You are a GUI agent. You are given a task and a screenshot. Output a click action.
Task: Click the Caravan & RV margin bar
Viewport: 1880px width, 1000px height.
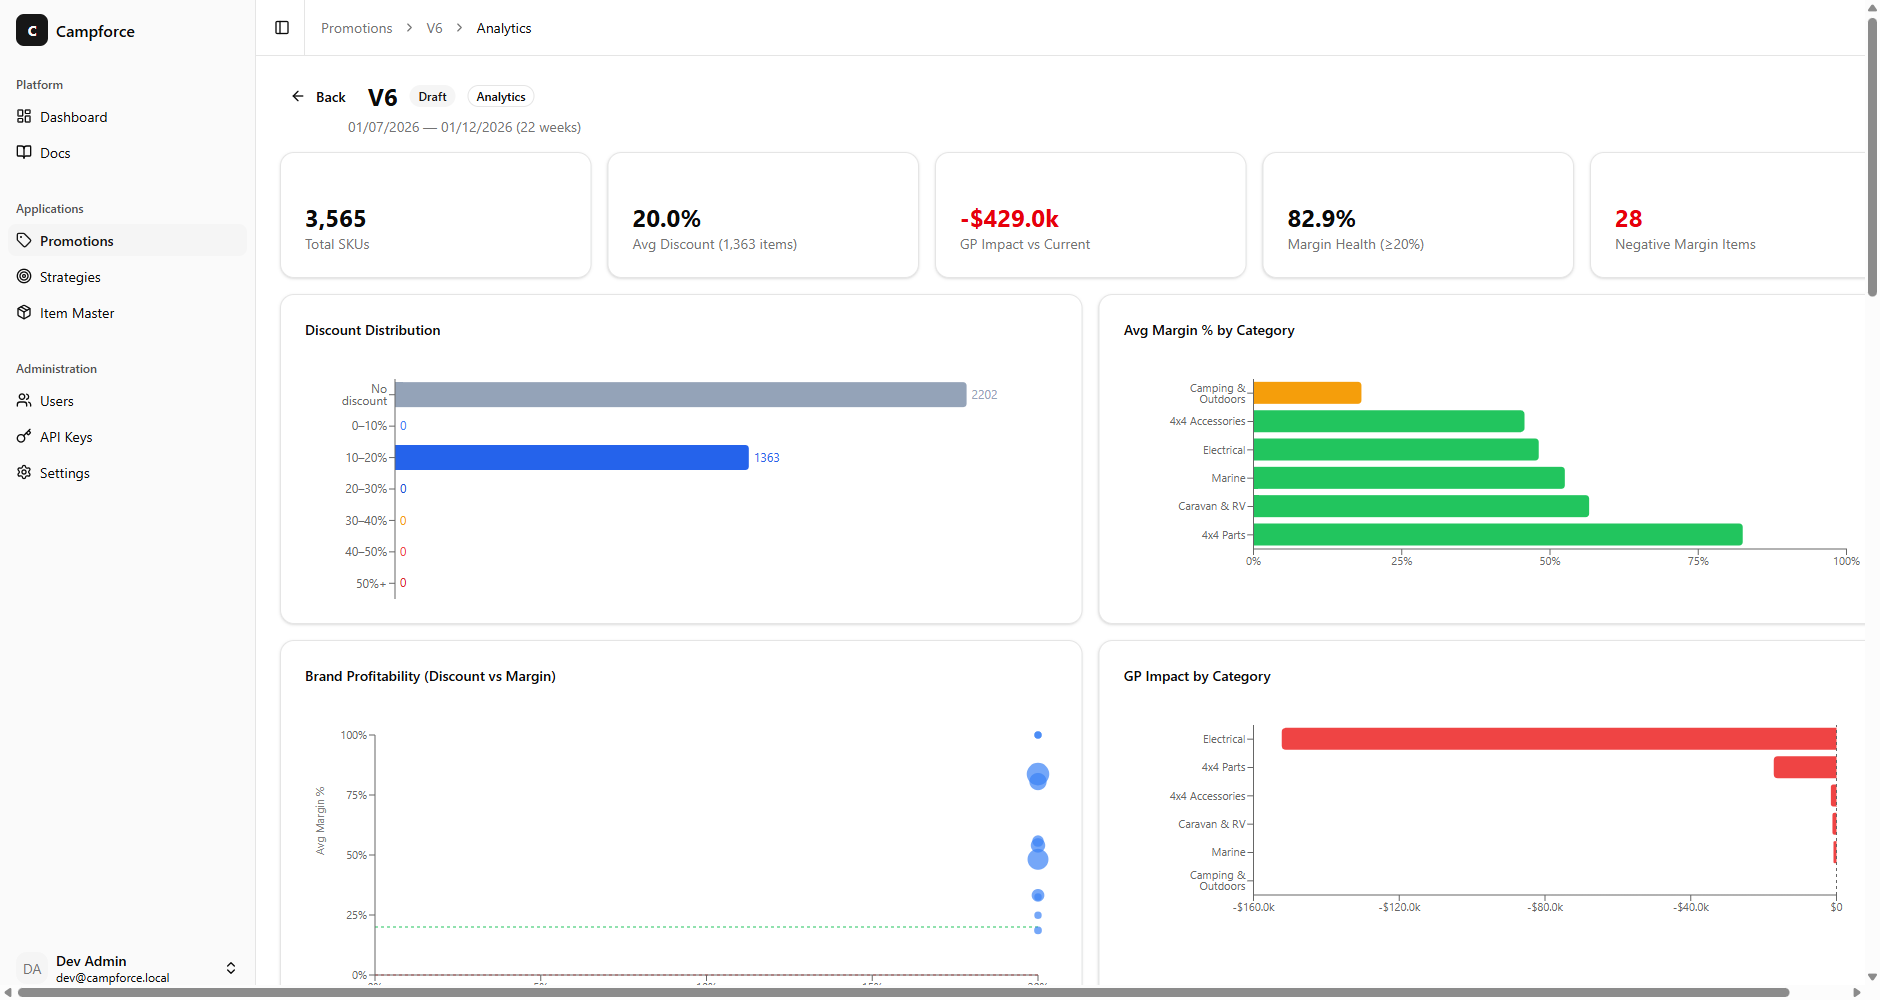coord(1421,506)
